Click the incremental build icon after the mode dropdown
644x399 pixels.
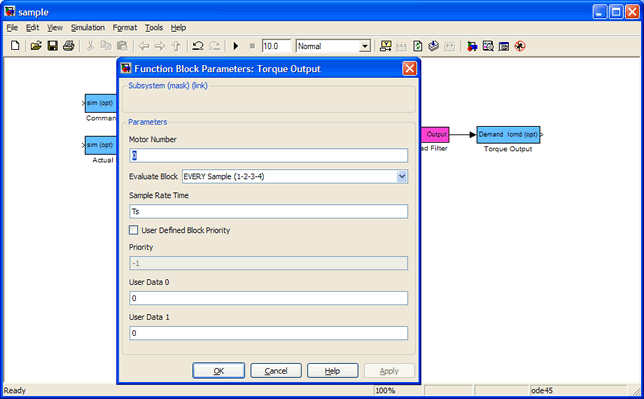pyautogui.click(x=385, y=46)
